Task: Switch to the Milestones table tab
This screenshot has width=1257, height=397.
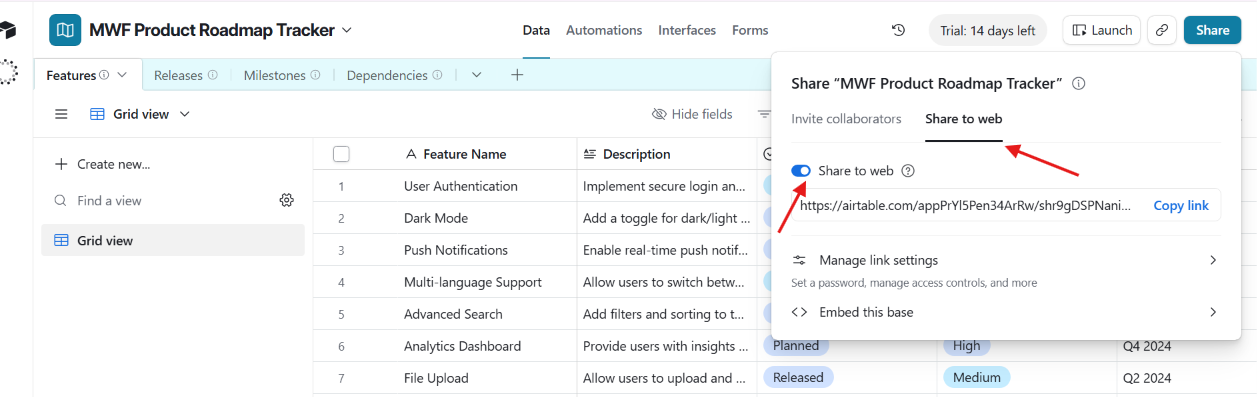Action: pos(282,75)
